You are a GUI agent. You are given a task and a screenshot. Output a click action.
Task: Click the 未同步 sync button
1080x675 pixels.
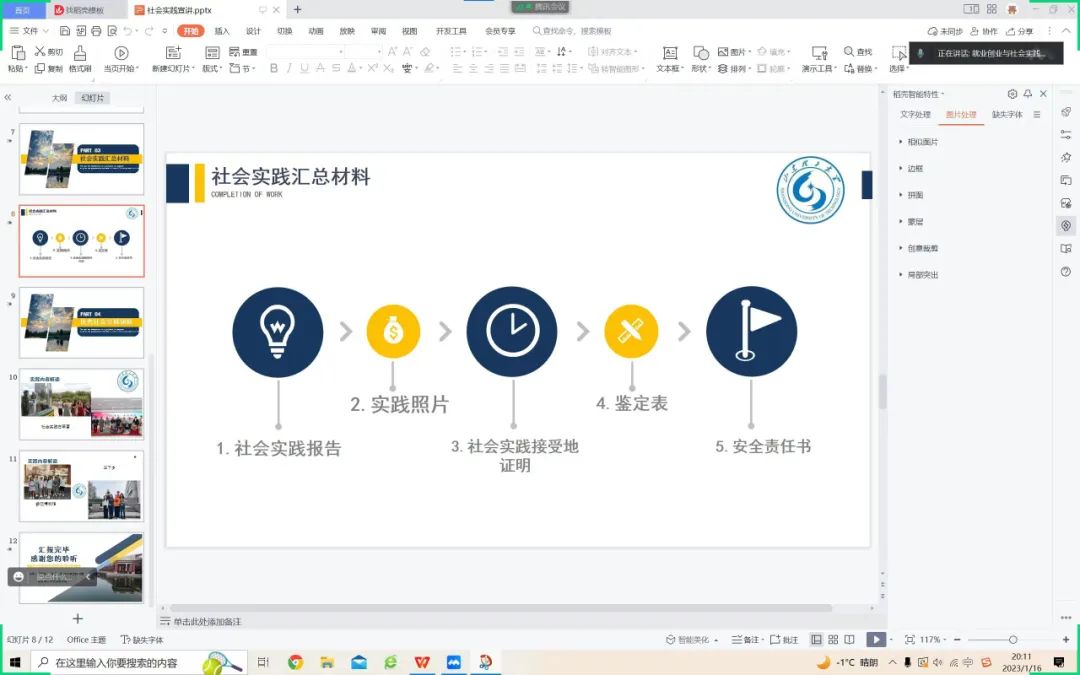click(x=944, y=30)
